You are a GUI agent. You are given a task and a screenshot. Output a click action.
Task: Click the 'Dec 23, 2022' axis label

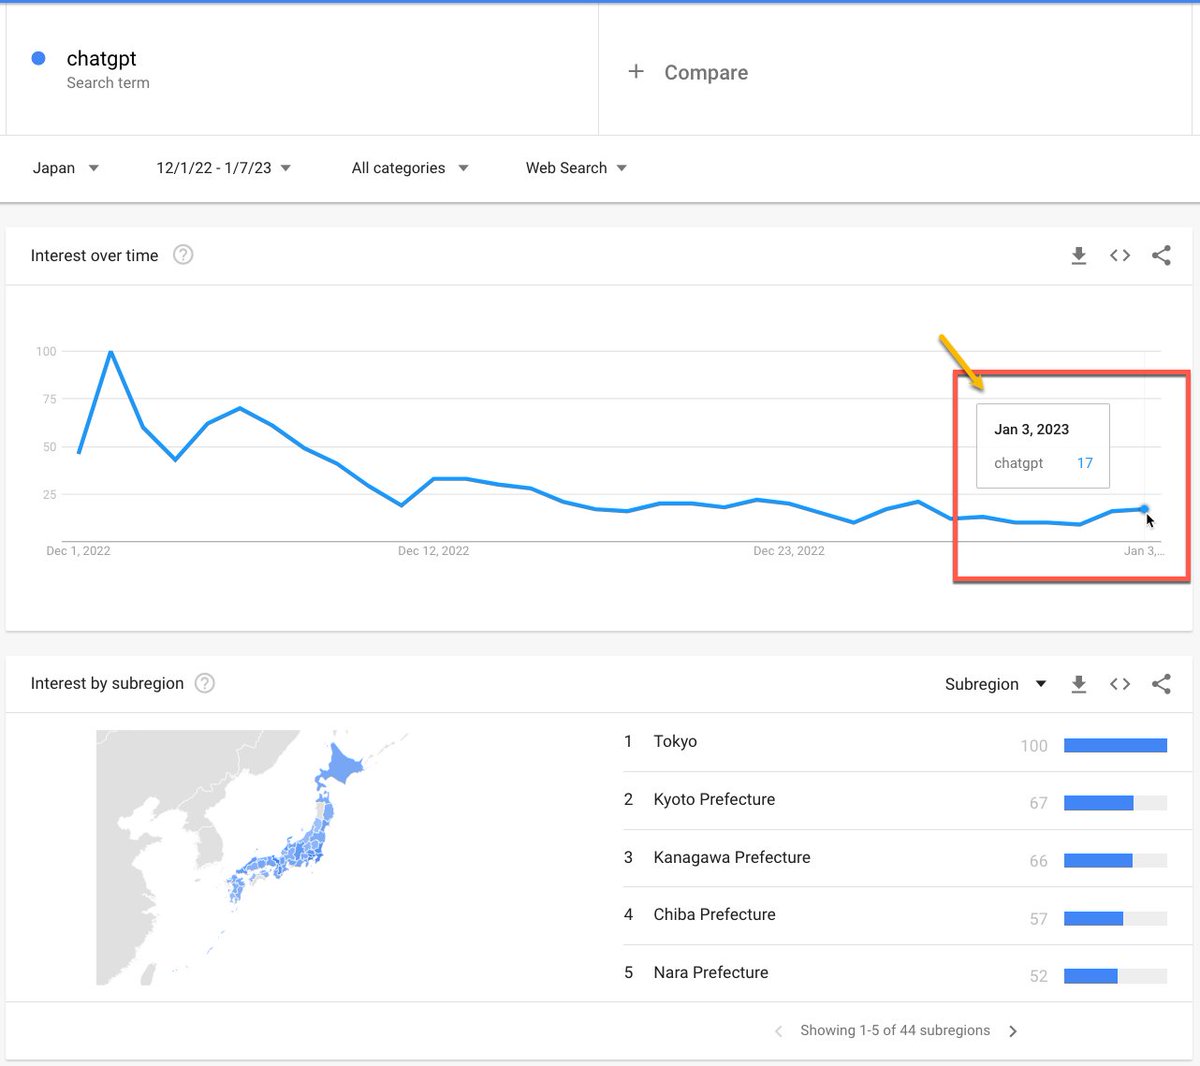[789, 551]
